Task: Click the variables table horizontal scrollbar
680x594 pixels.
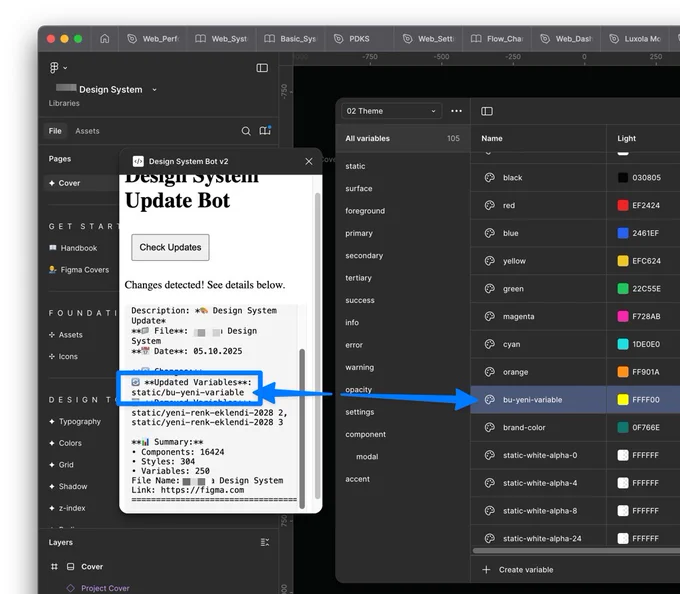Action: (576, 551)
